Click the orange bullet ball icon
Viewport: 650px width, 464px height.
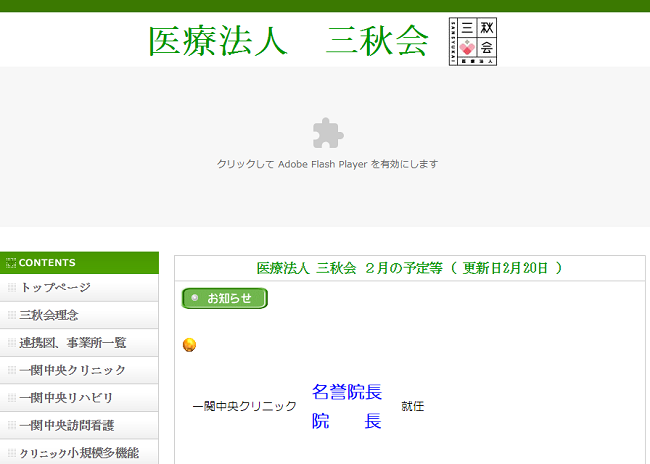tap(189, 345)
